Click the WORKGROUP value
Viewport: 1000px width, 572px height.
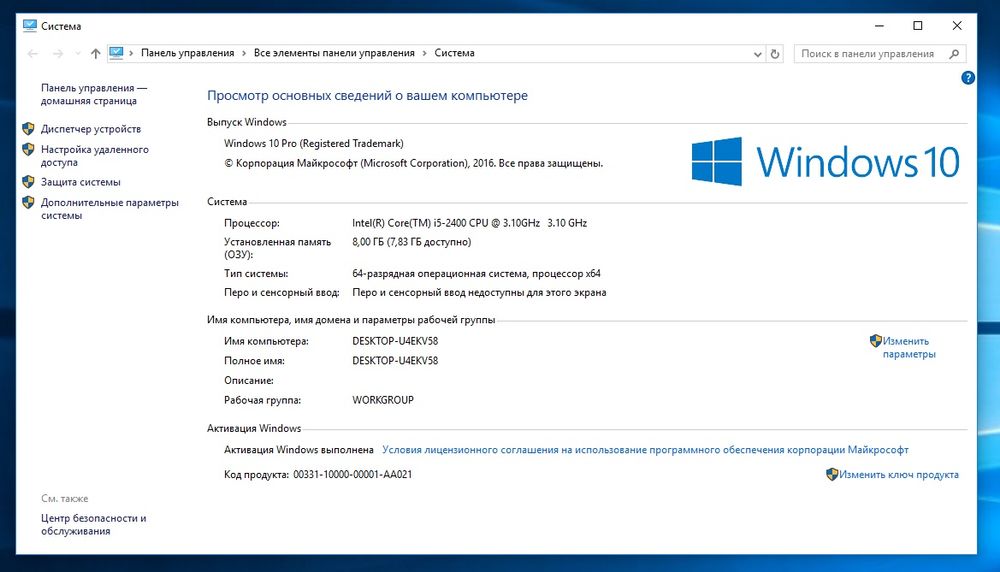click(x=383, y=400)
